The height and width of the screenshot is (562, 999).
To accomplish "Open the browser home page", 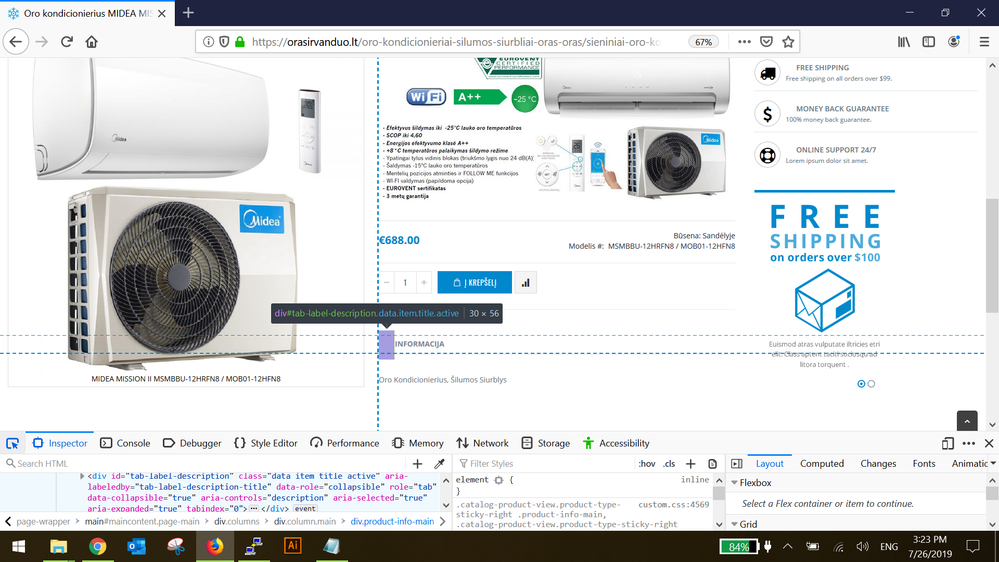I will pos(92,42).
